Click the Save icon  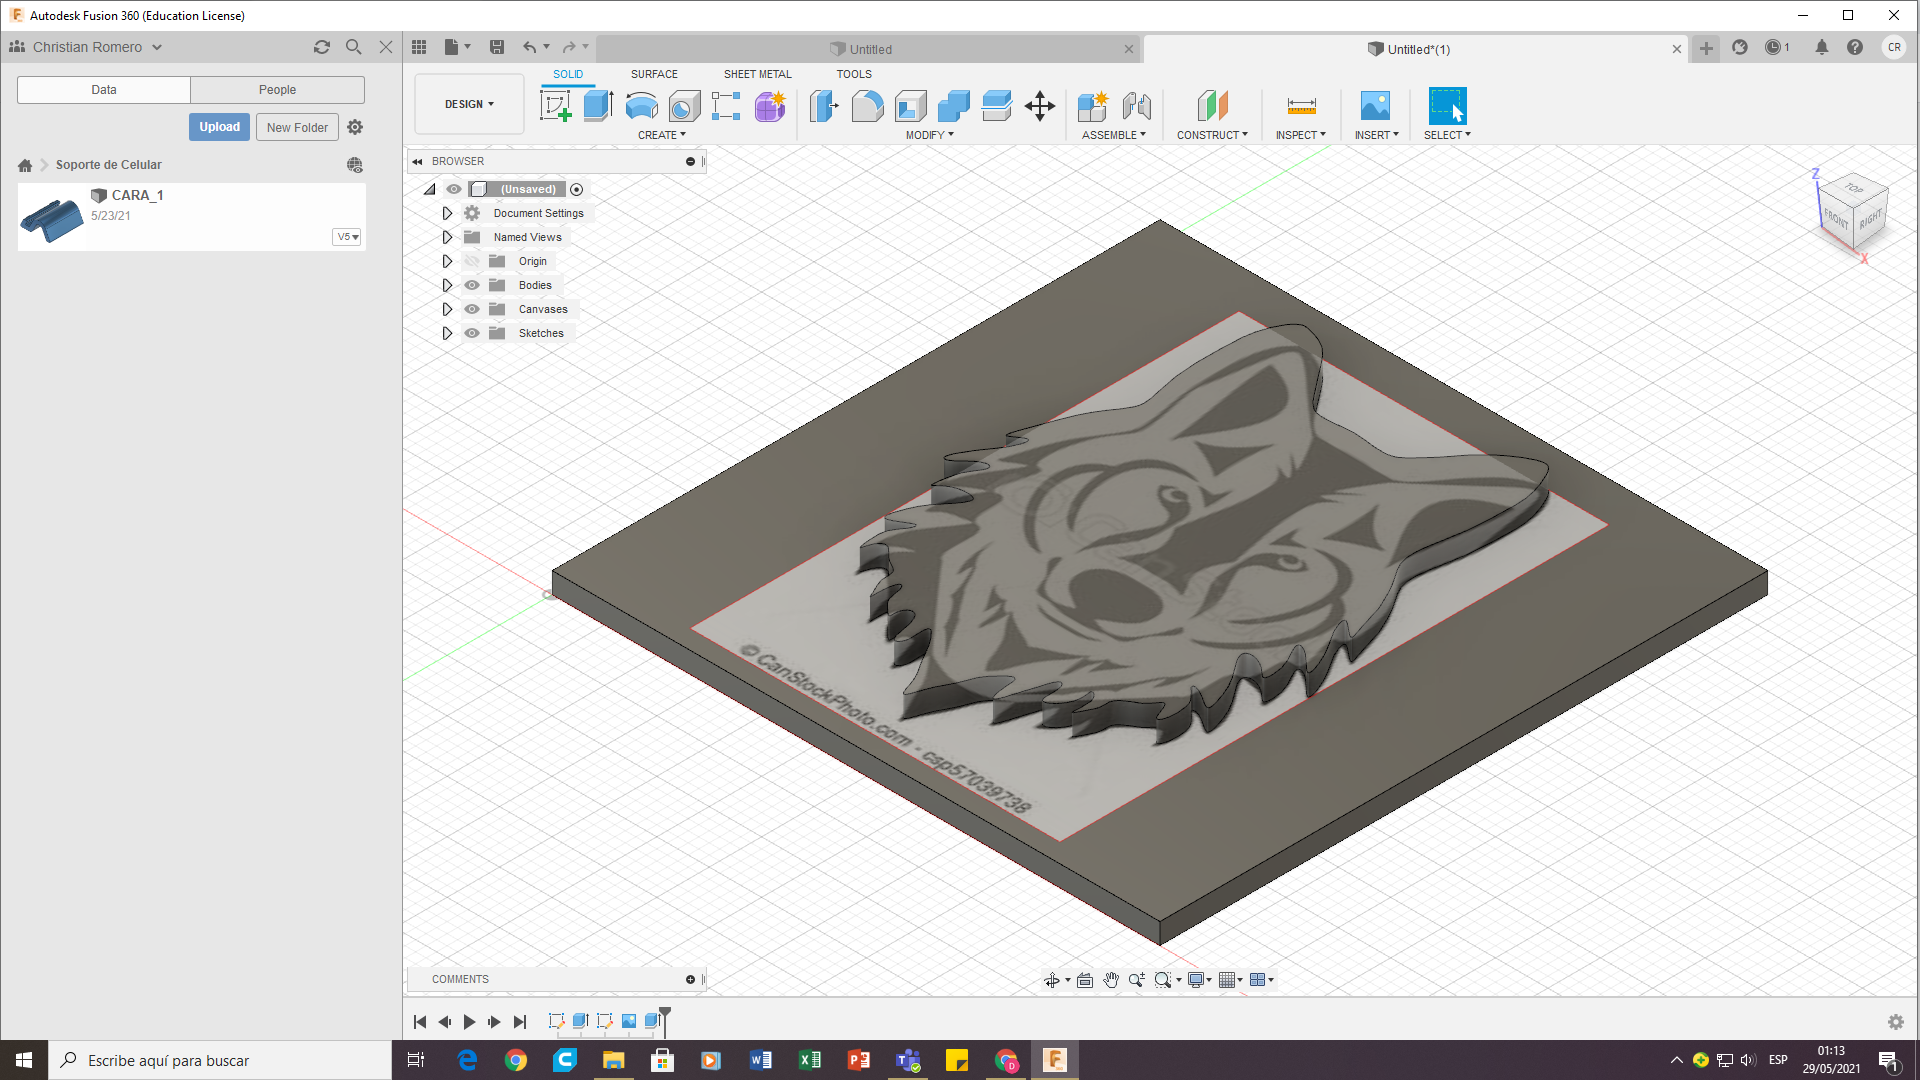(497, 47)
